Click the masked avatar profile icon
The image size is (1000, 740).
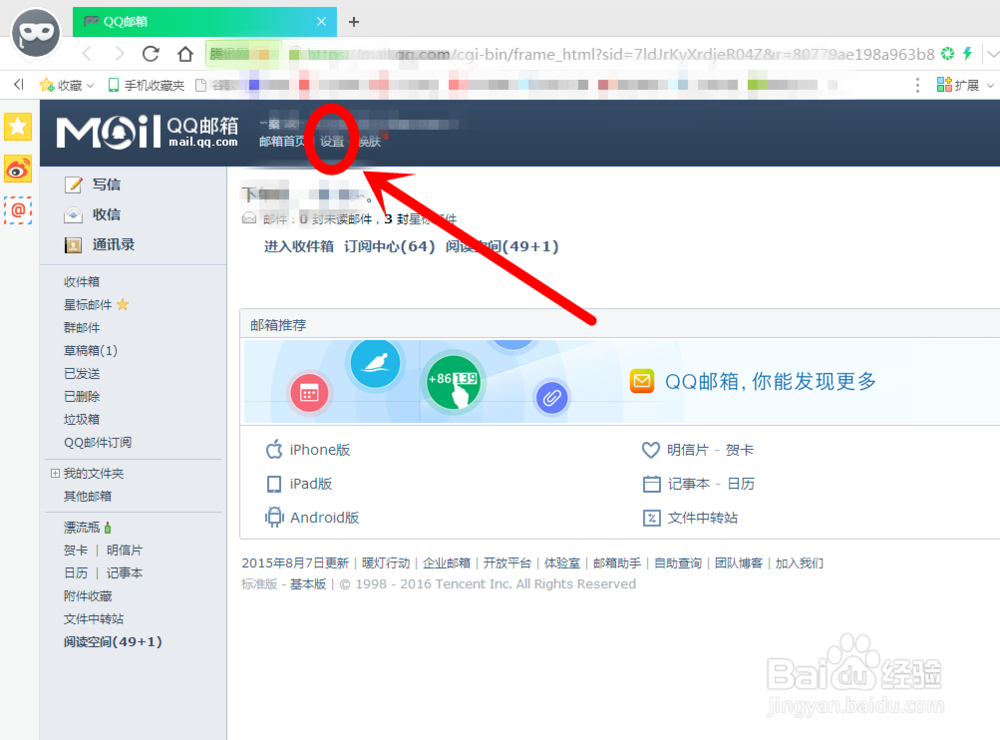coord(36,33)
